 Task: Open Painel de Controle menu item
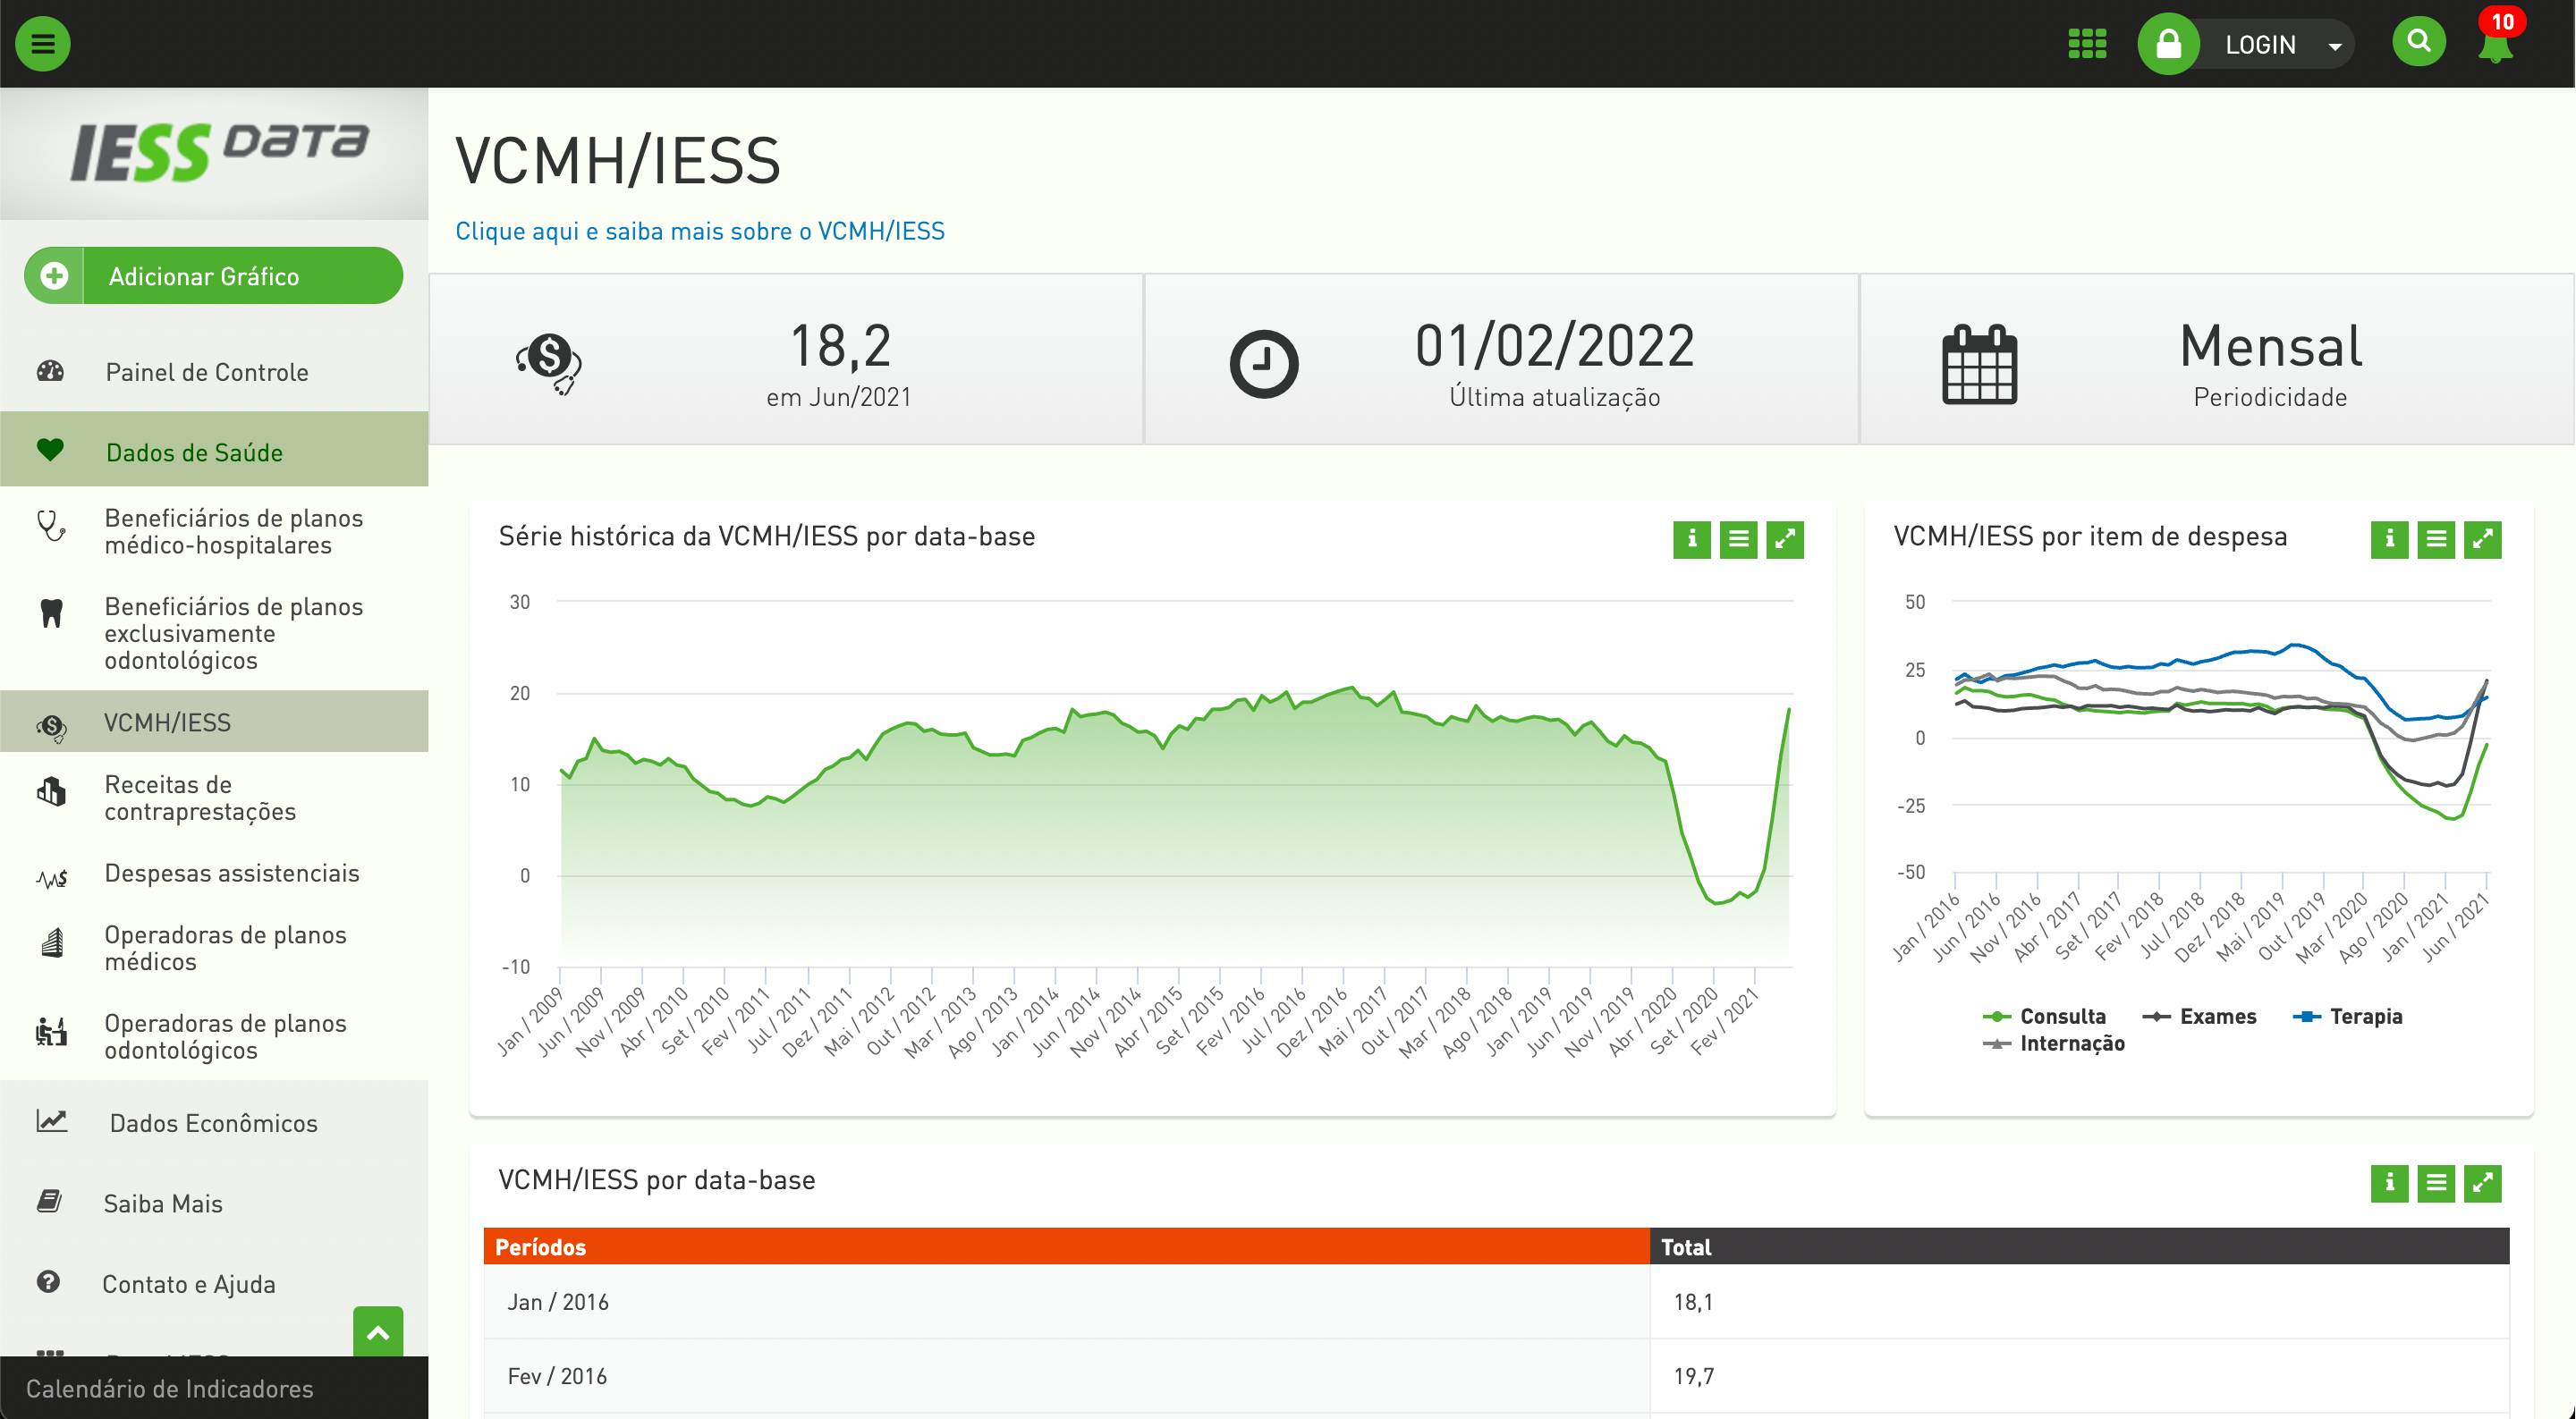click(214, 372)
